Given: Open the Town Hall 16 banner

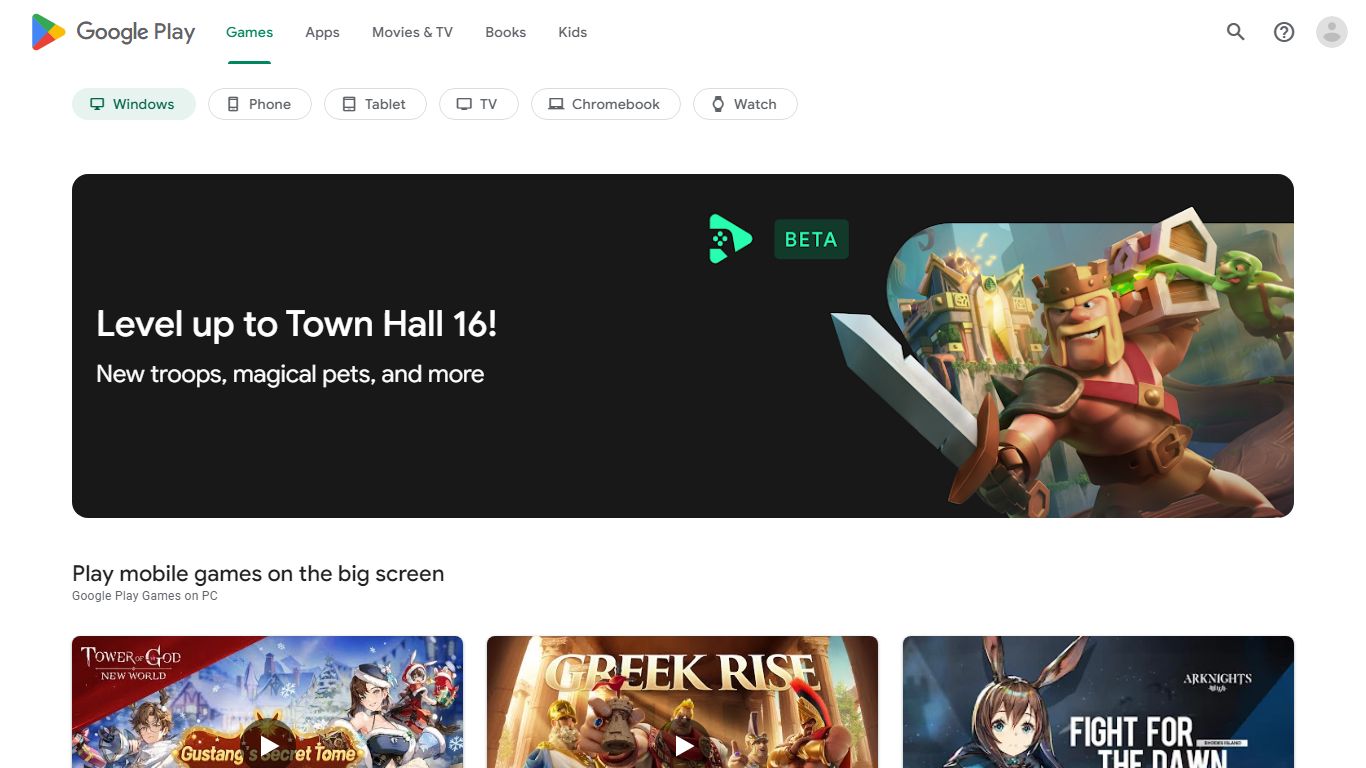Looking at the screenshot, I should coord(683,346).
